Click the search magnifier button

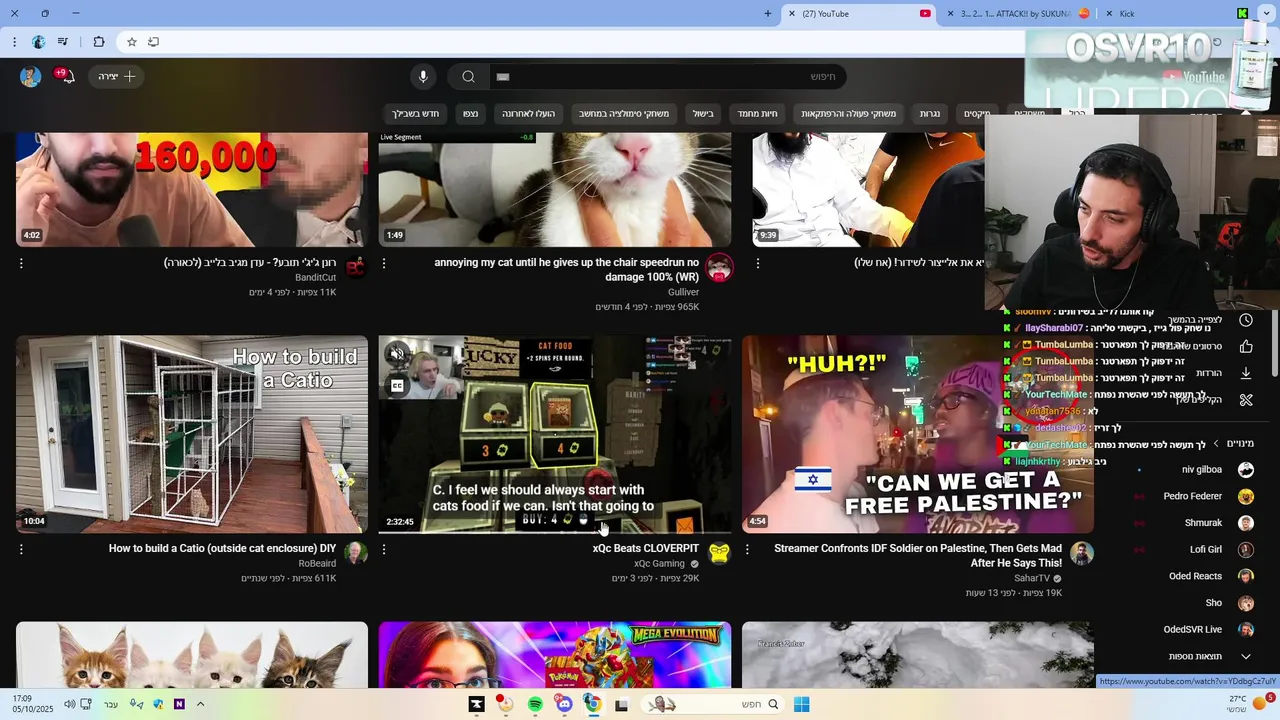[x=468, y=77]
